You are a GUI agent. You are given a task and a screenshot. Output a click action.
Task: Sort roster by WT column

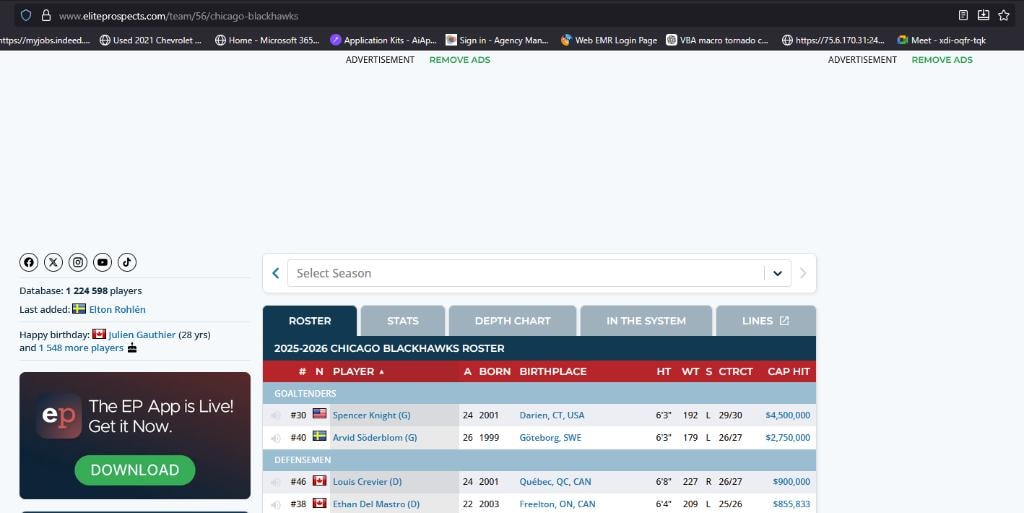(690, 371)
